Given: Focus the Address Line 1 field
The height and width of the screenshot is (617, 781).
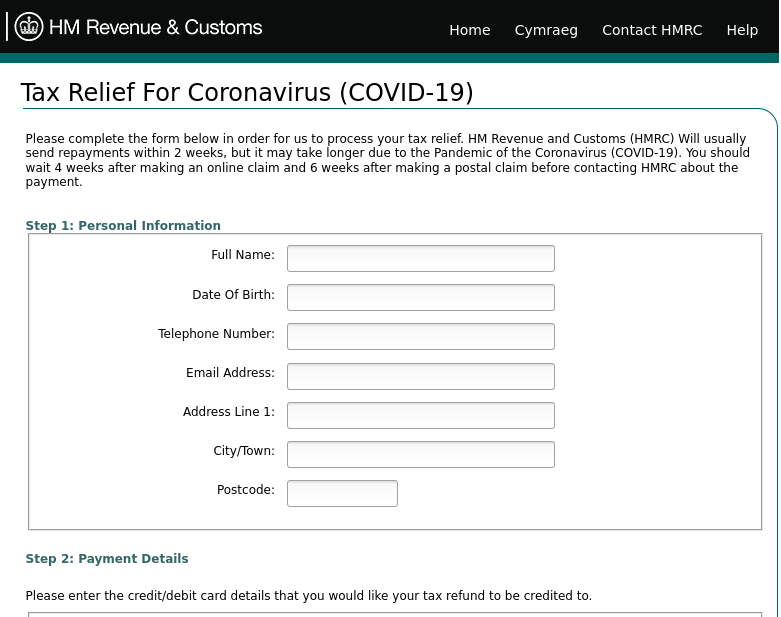Looking at the screenshot, I should coord(421,415).
